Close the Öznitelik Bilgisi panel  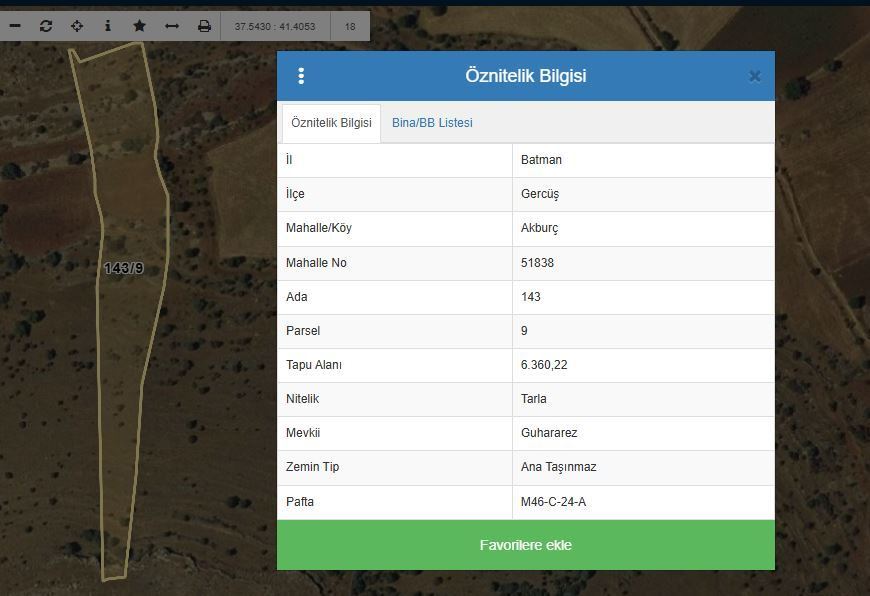755,76
